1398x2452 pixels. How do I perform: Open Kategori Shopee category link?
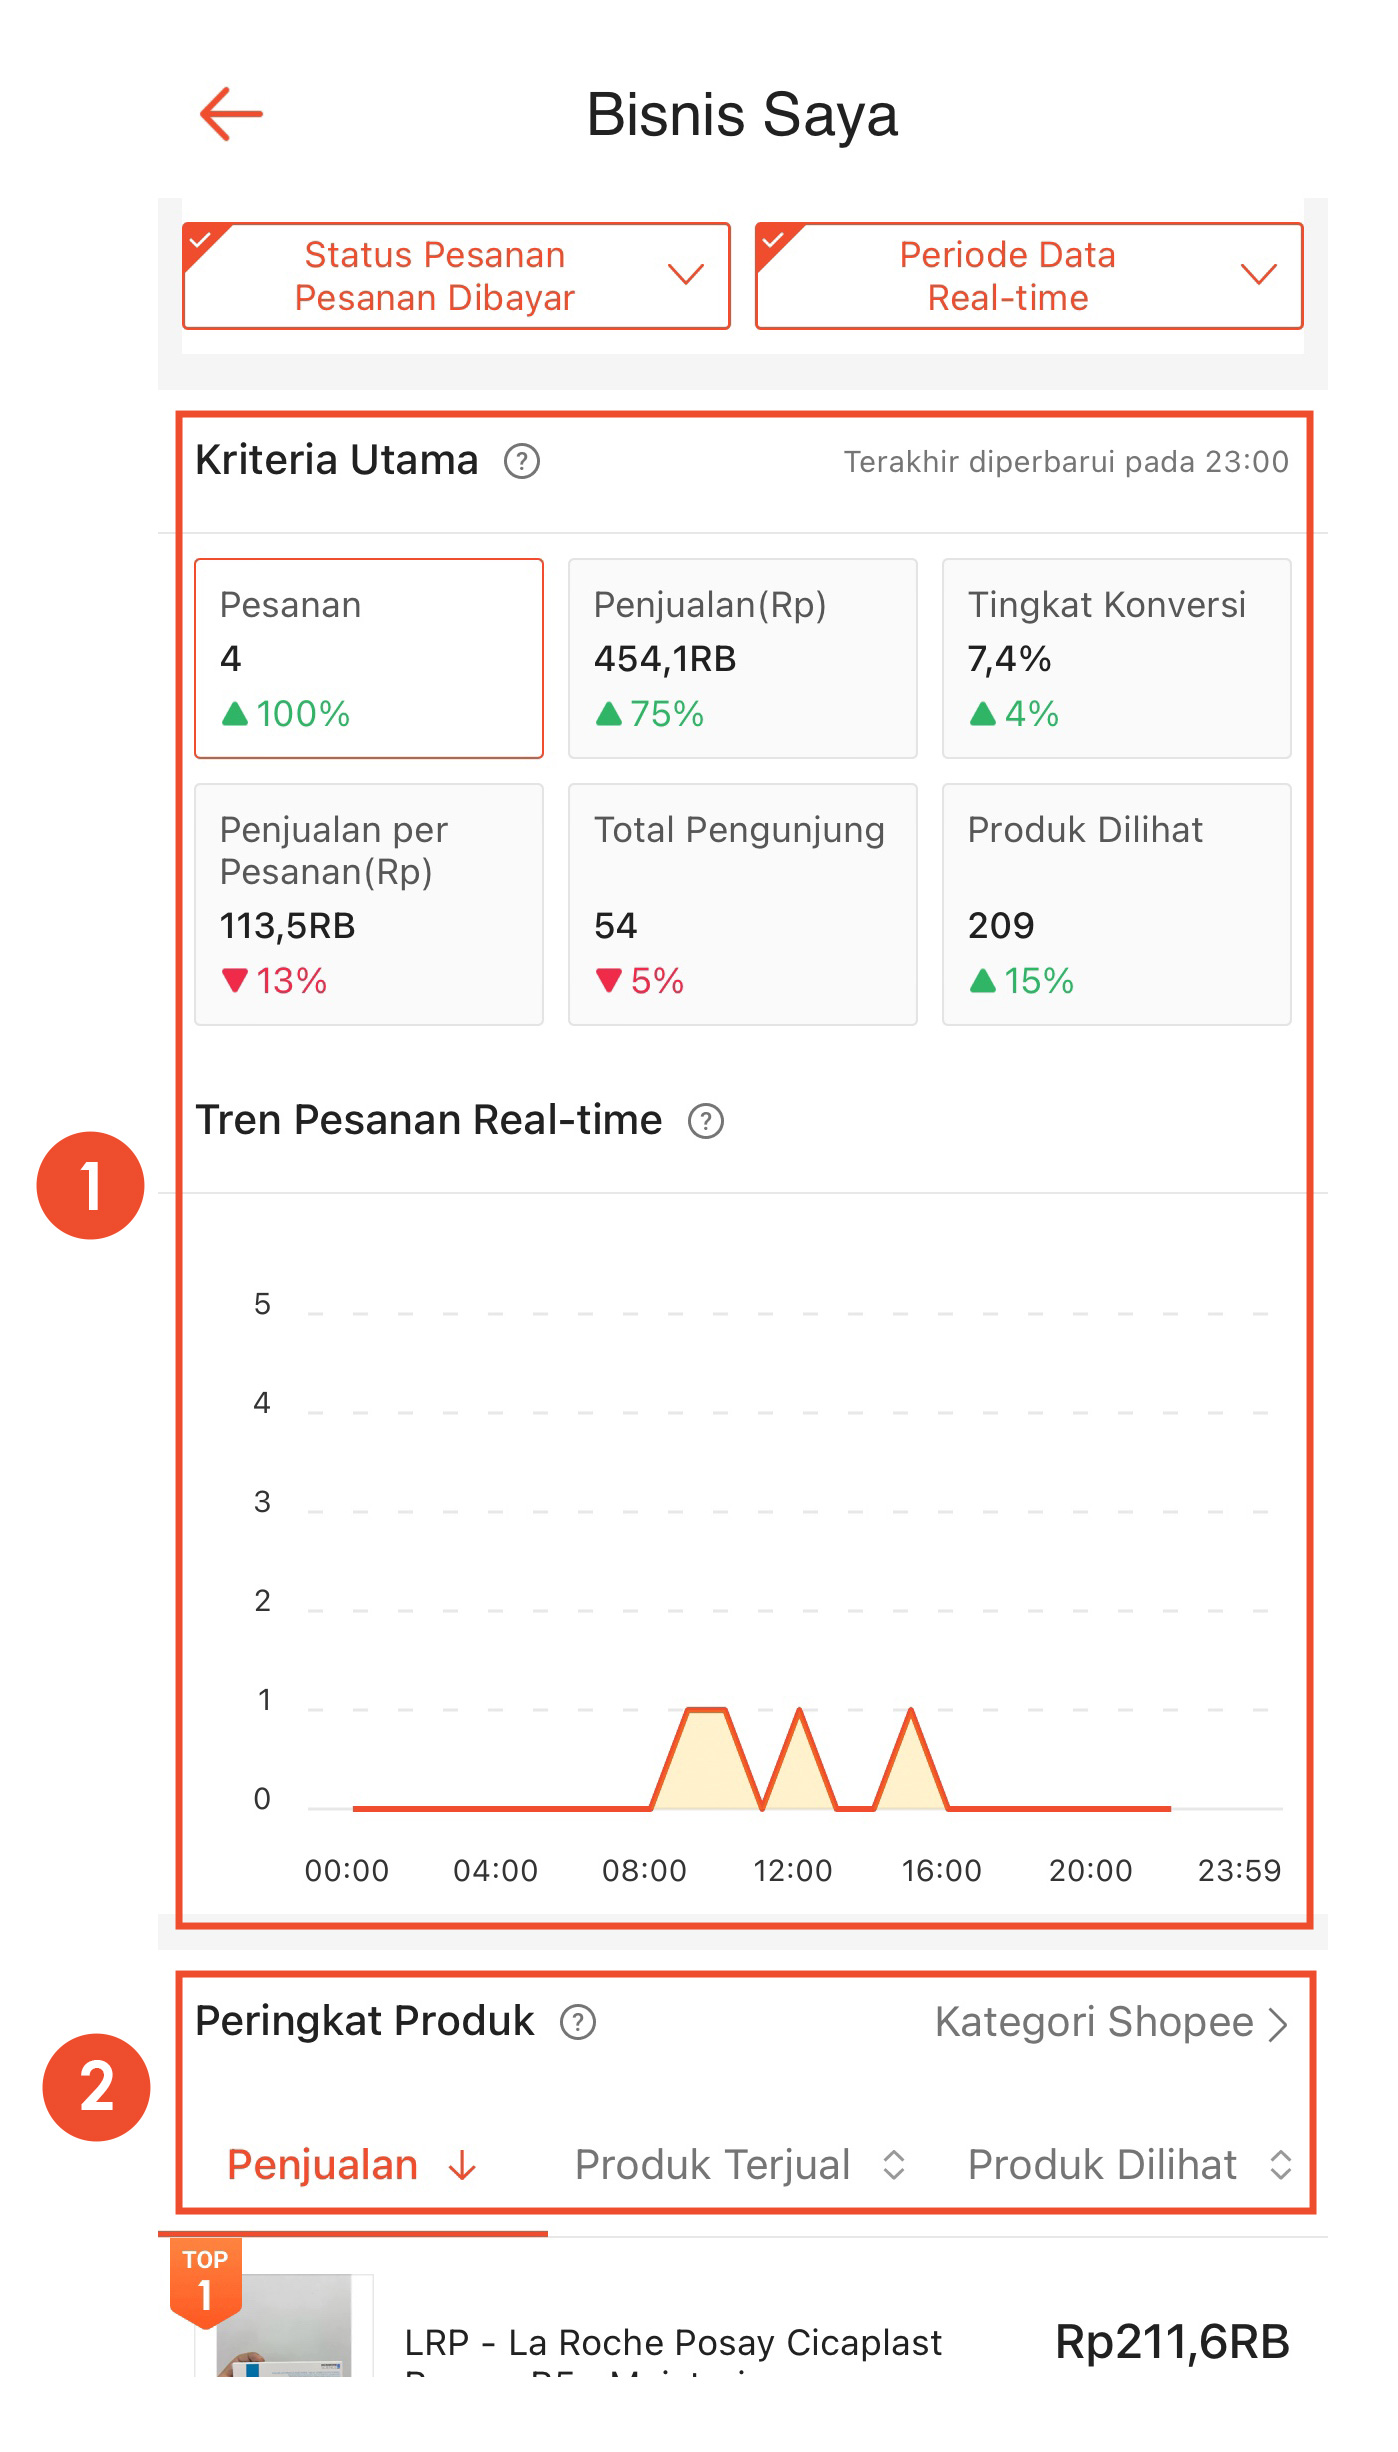(1111, 2022)
